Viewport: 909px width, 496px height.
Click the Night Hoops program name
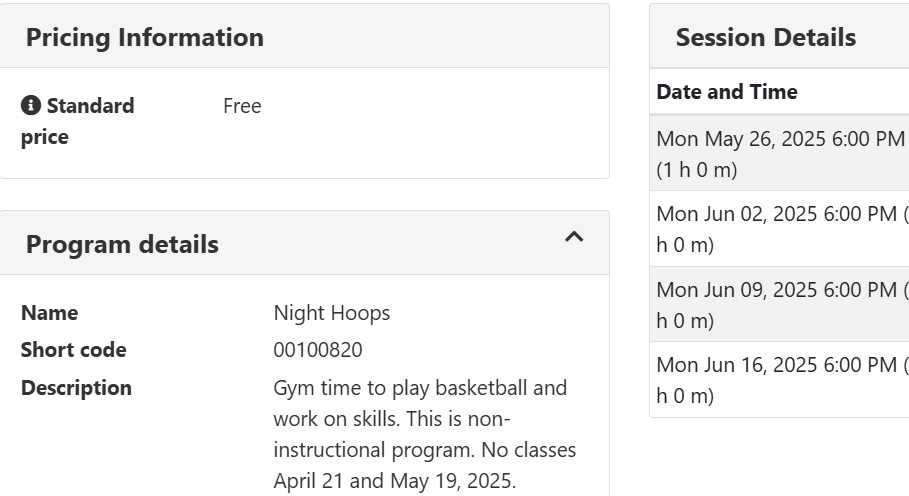(x=332, y=313)
